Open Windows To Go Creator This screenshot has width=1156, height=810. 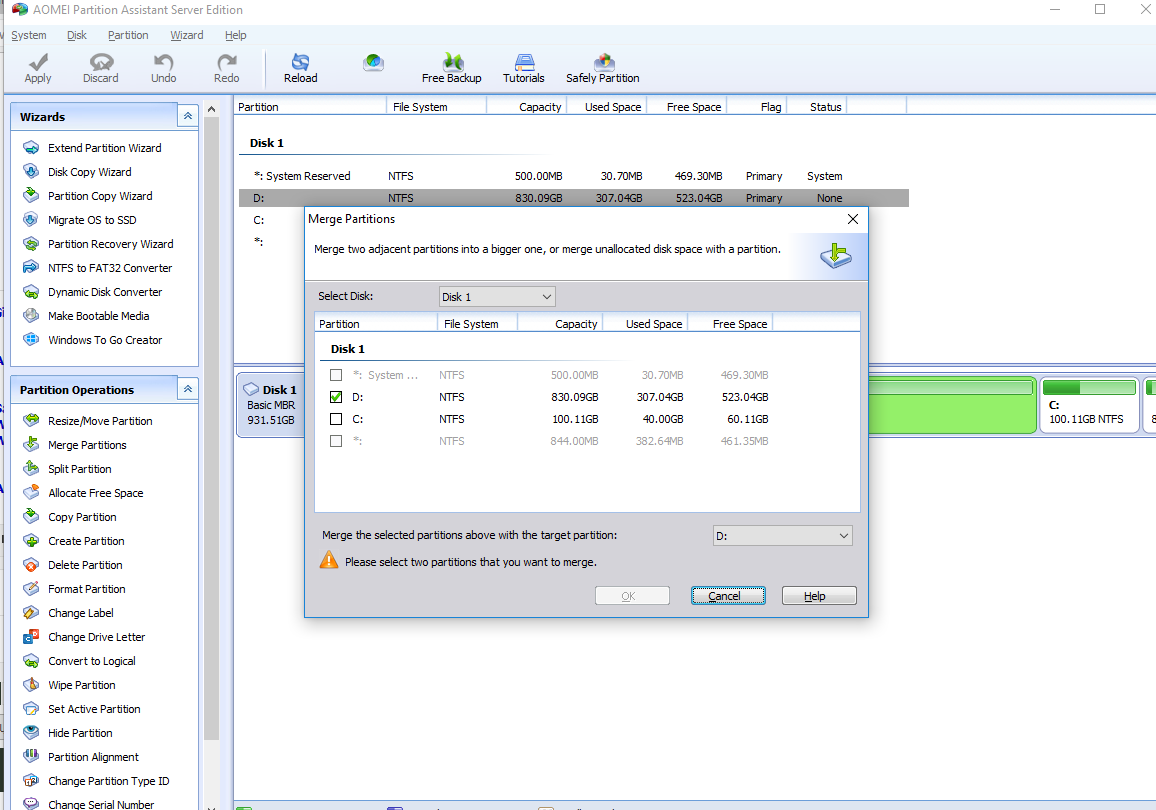(x=105, y=340)
